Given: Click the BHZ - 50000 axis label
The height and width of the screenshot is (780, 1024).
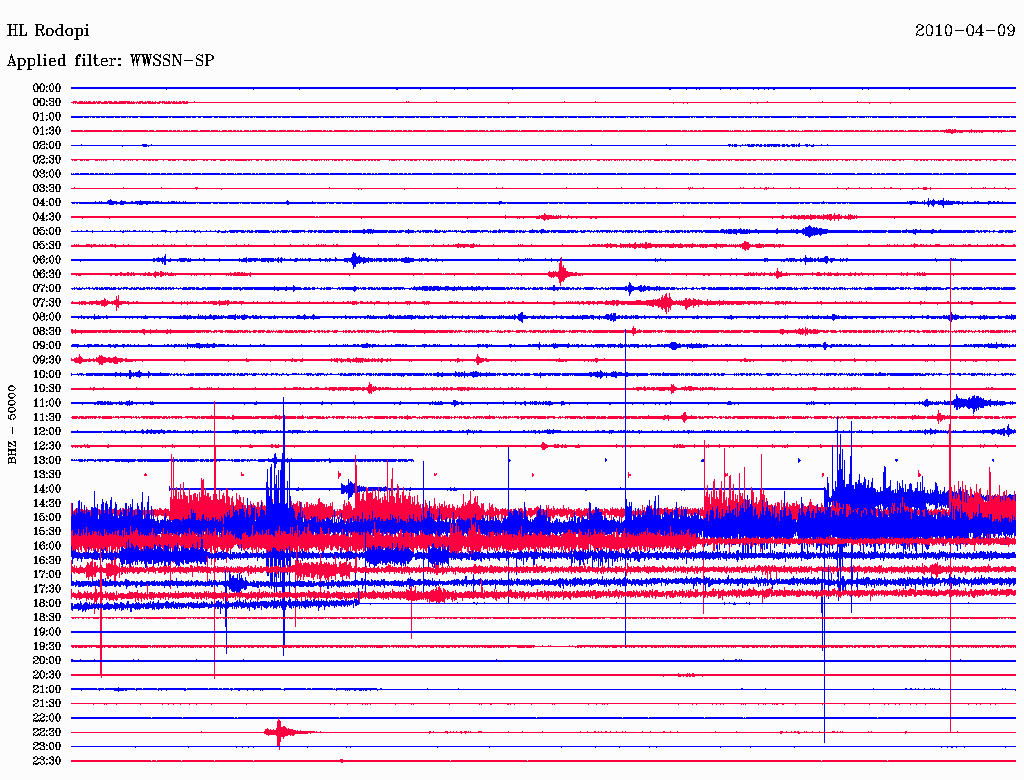Looking at the screenshot, I should (12, 425).
